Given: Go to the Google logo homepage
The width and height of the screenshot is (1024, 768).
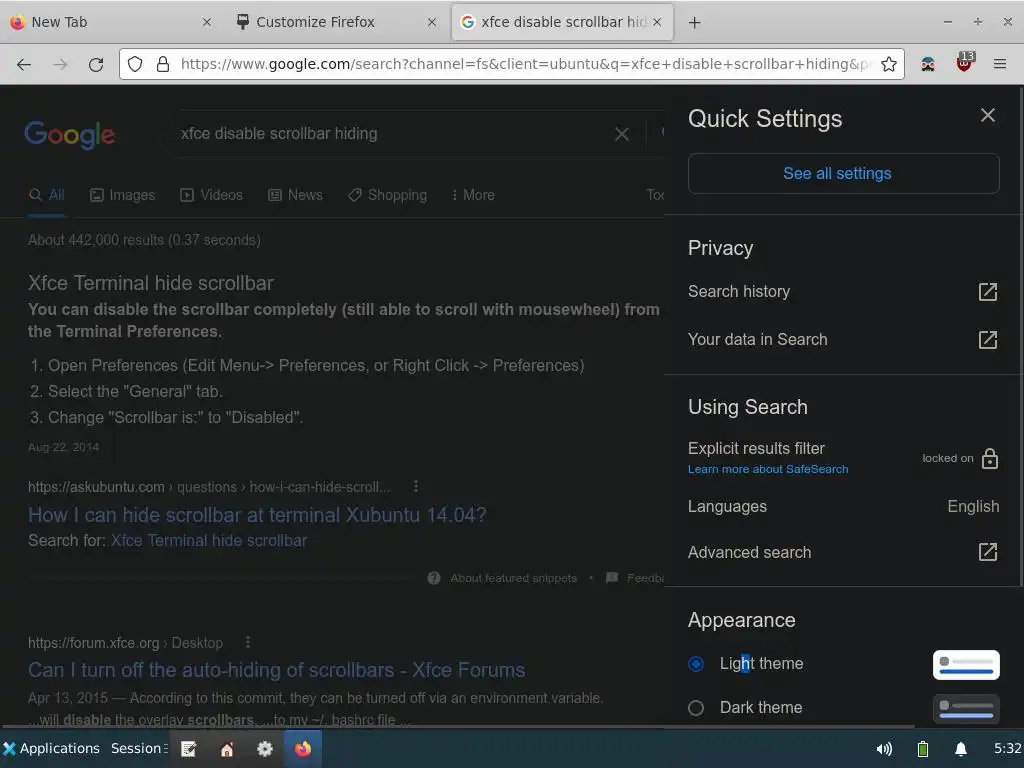Looking at the screenshot, I should coord(69,135).
